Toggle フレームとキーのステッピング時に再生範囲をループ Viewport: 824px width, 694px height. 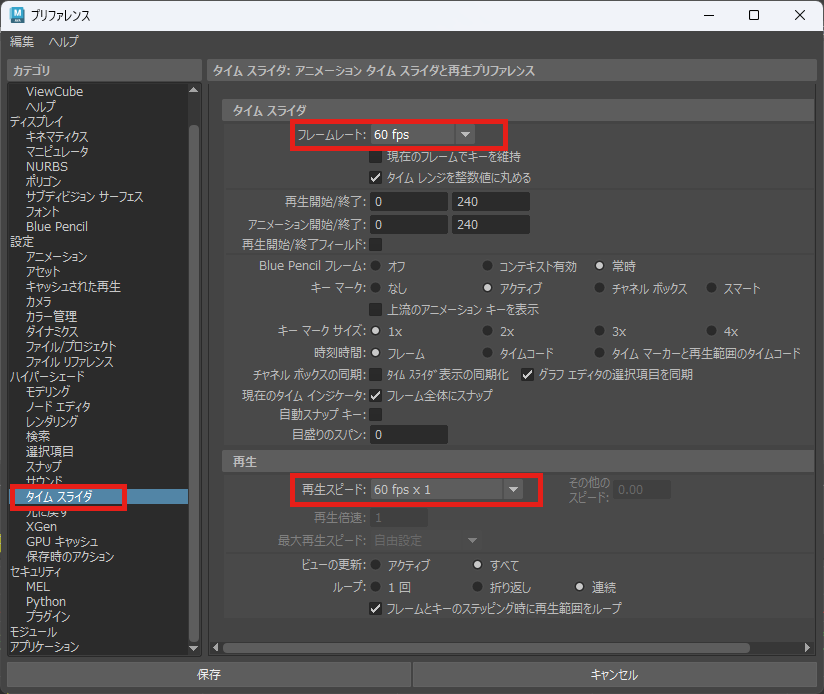pos(375,608)
